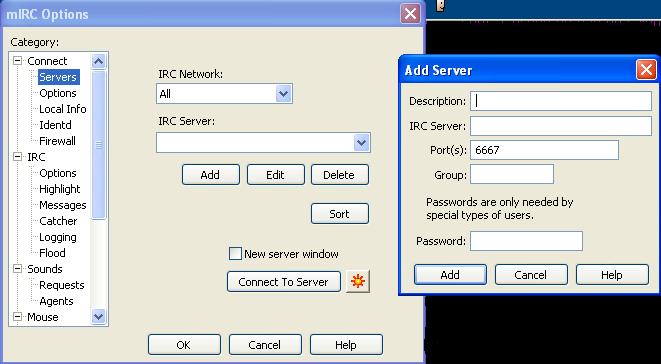Select Flood in the category tree
The width and height of the screenshot is (661, 364).
click(x=52, y=253)
